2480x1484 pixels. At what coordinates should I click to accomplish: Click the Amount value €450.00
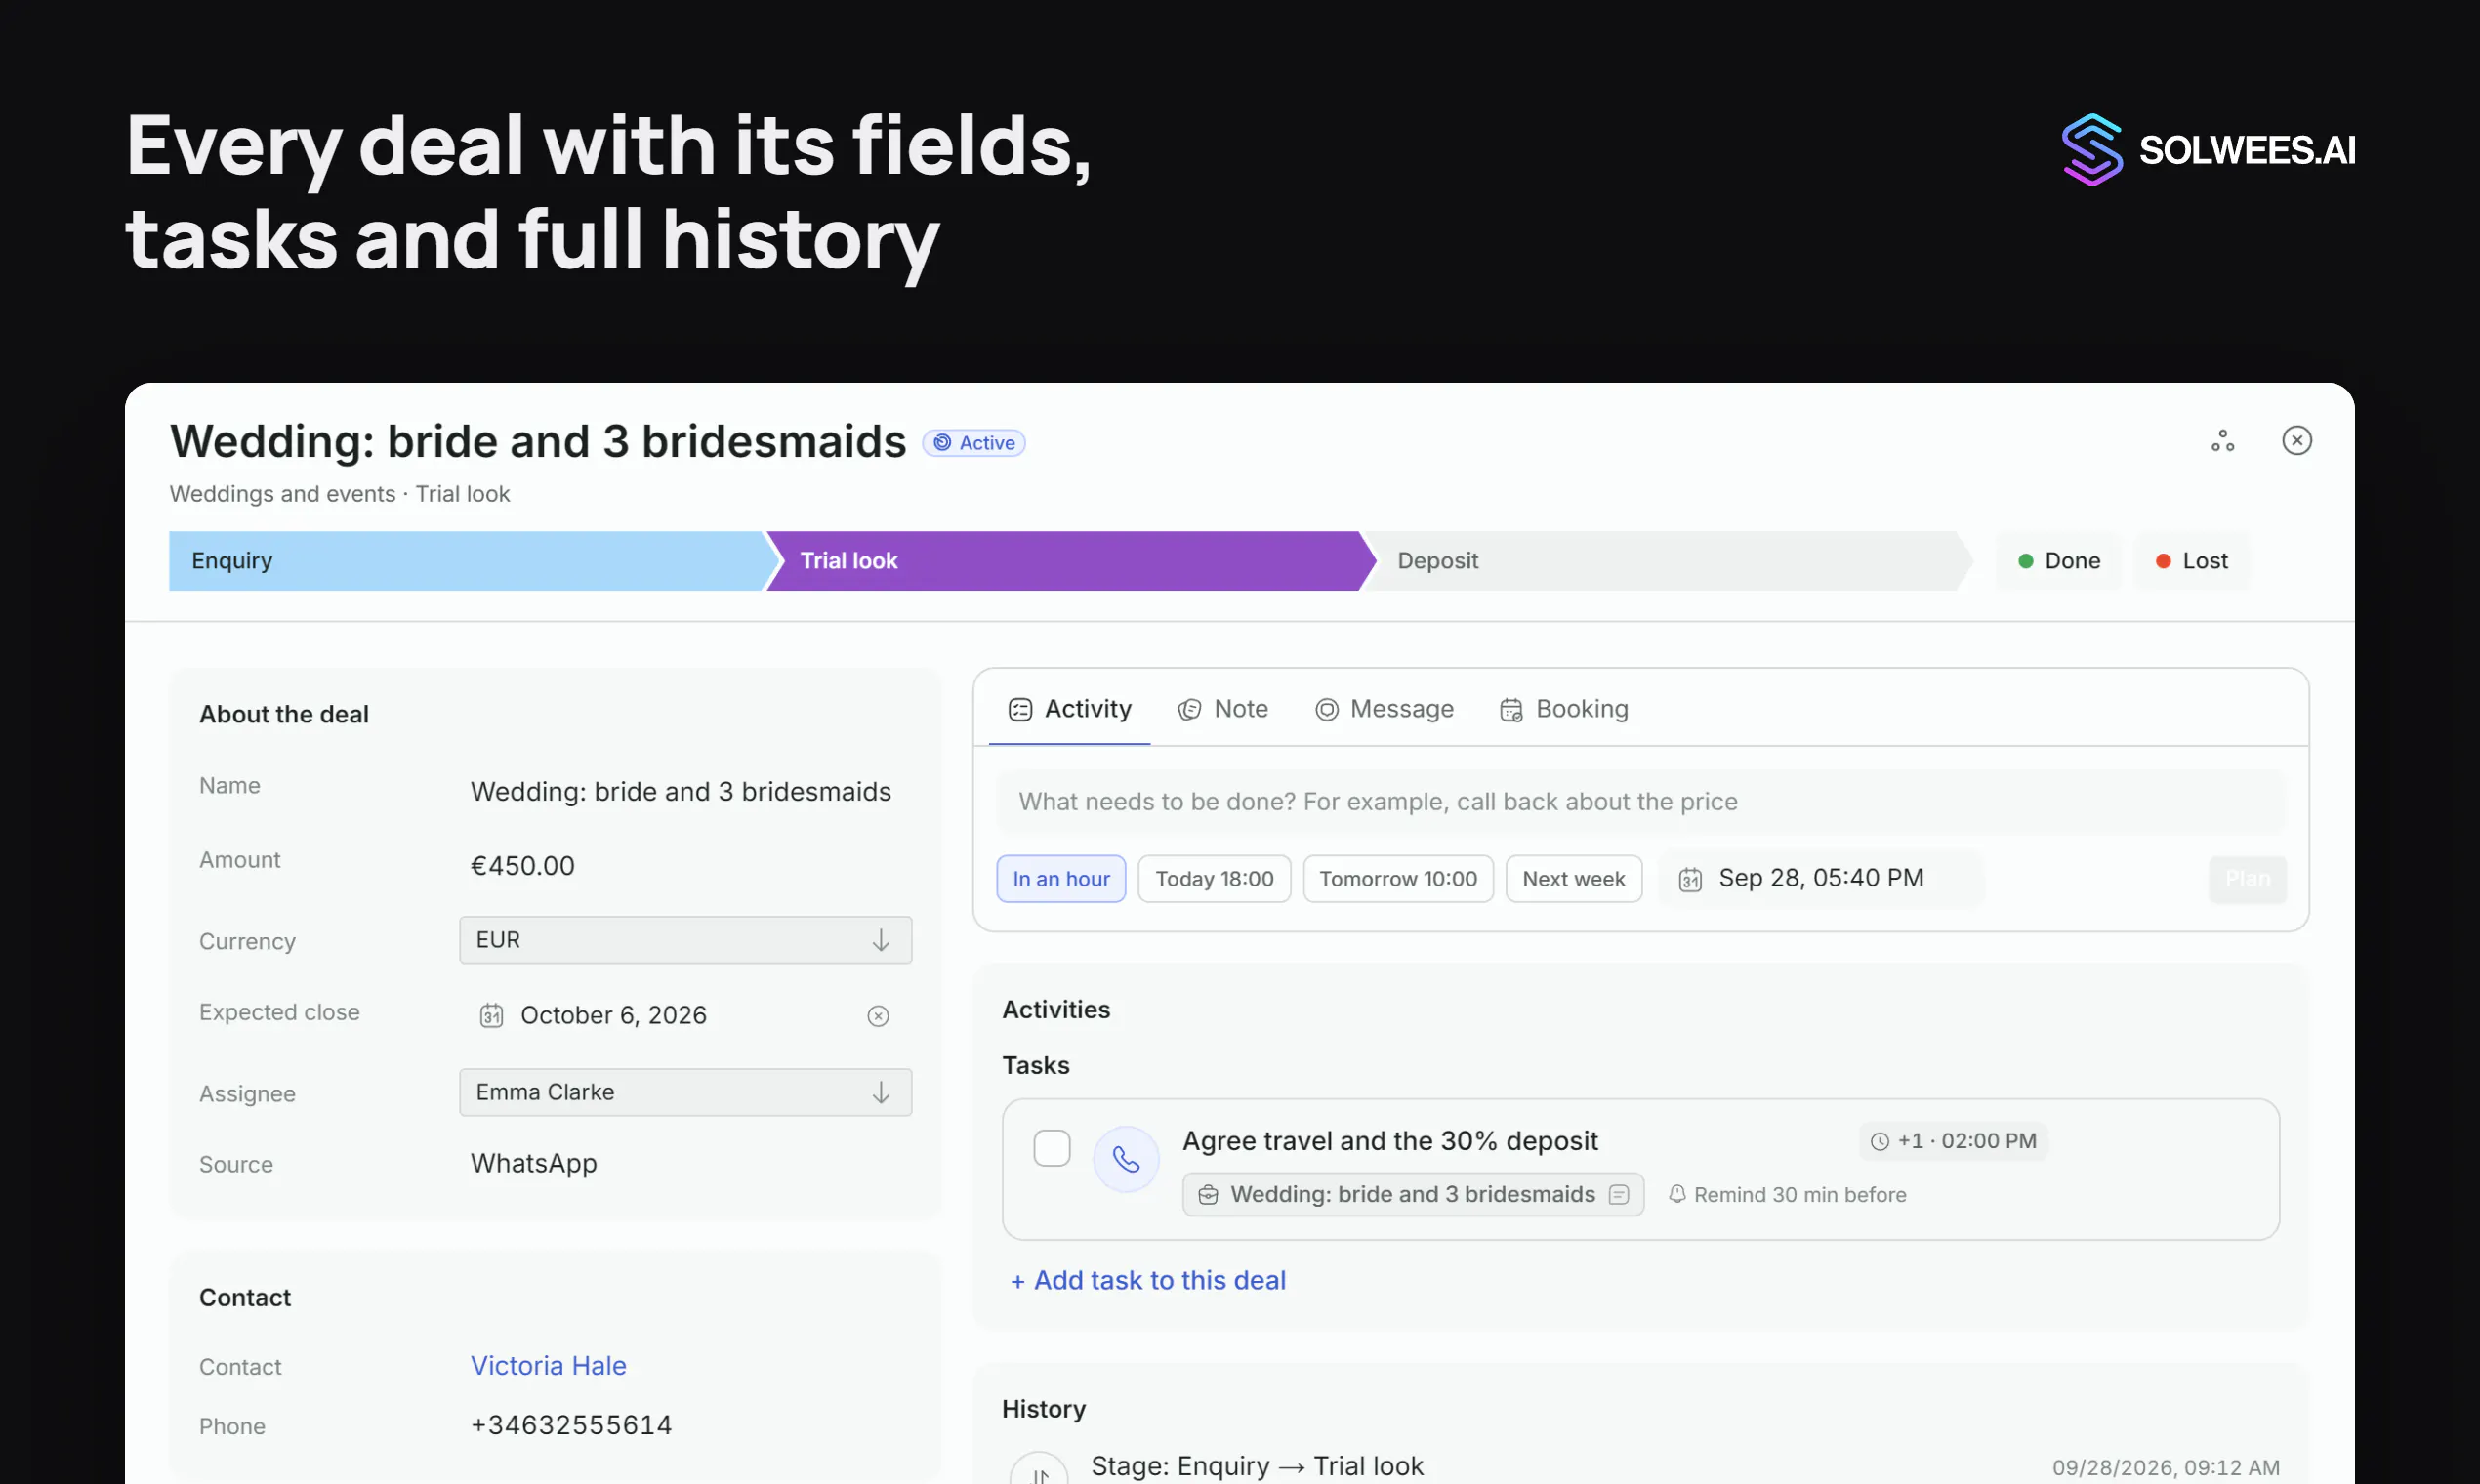[x=523, y=866]
